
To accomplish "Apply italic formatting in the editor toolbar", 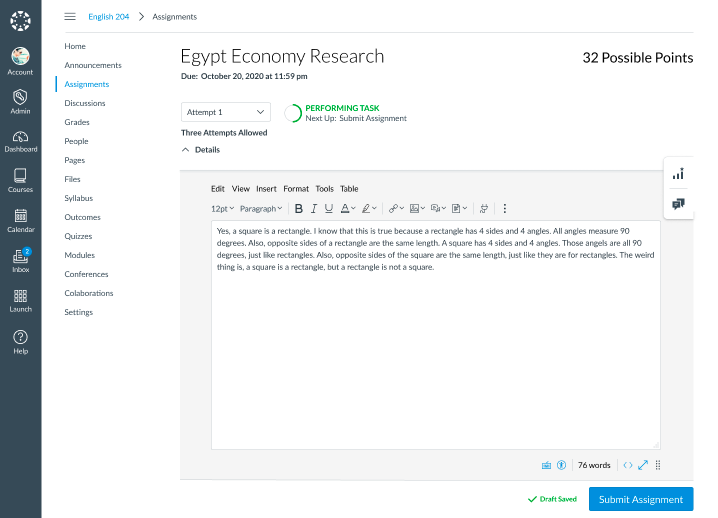I will click(x=314, y=209).
